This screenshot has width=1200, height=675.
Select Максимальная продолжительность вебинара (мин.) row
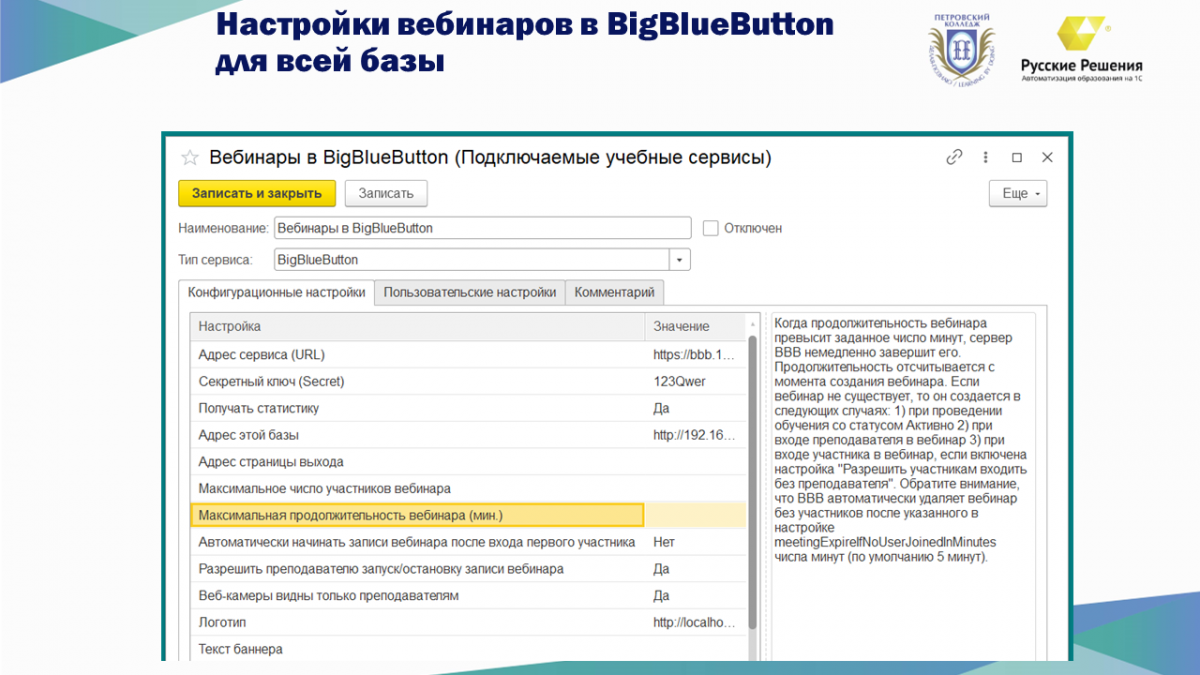468,515
